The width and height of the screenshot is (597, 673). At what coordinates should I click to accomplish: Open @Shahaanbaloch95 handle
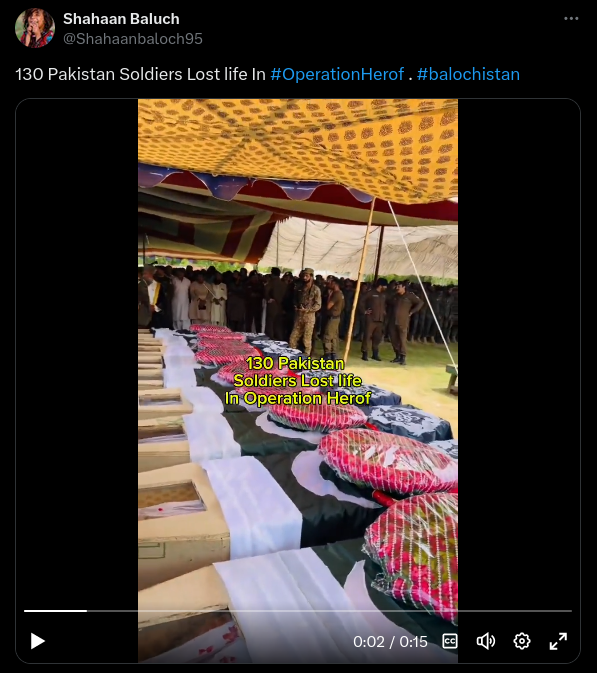pos(133,39)
